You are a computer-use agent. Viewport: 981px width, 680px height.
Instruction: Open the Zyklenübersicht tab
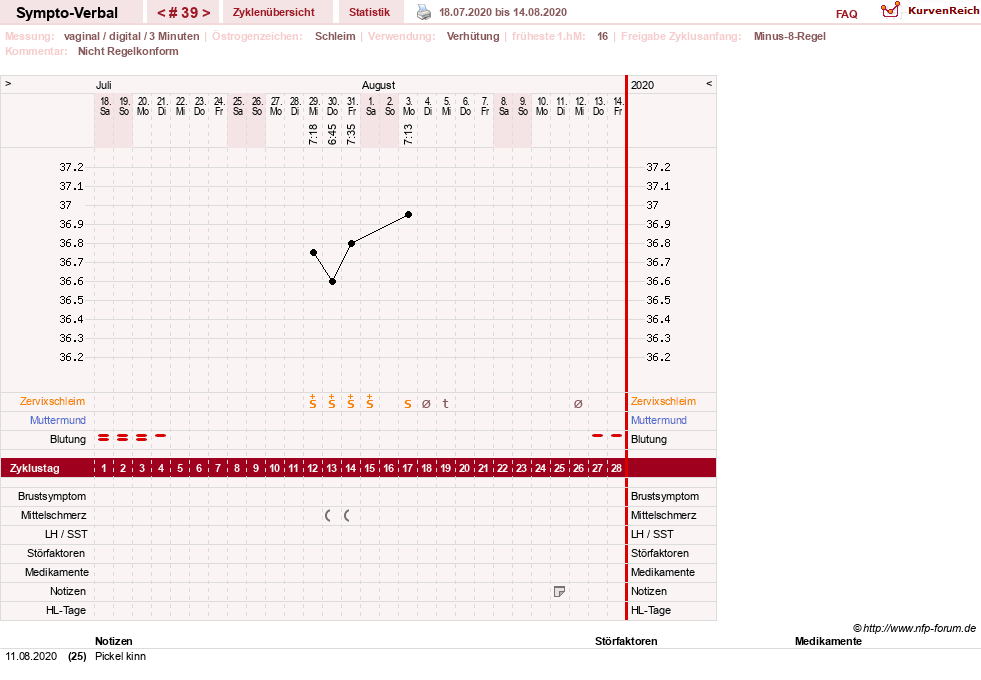click(x=273, y=12)
